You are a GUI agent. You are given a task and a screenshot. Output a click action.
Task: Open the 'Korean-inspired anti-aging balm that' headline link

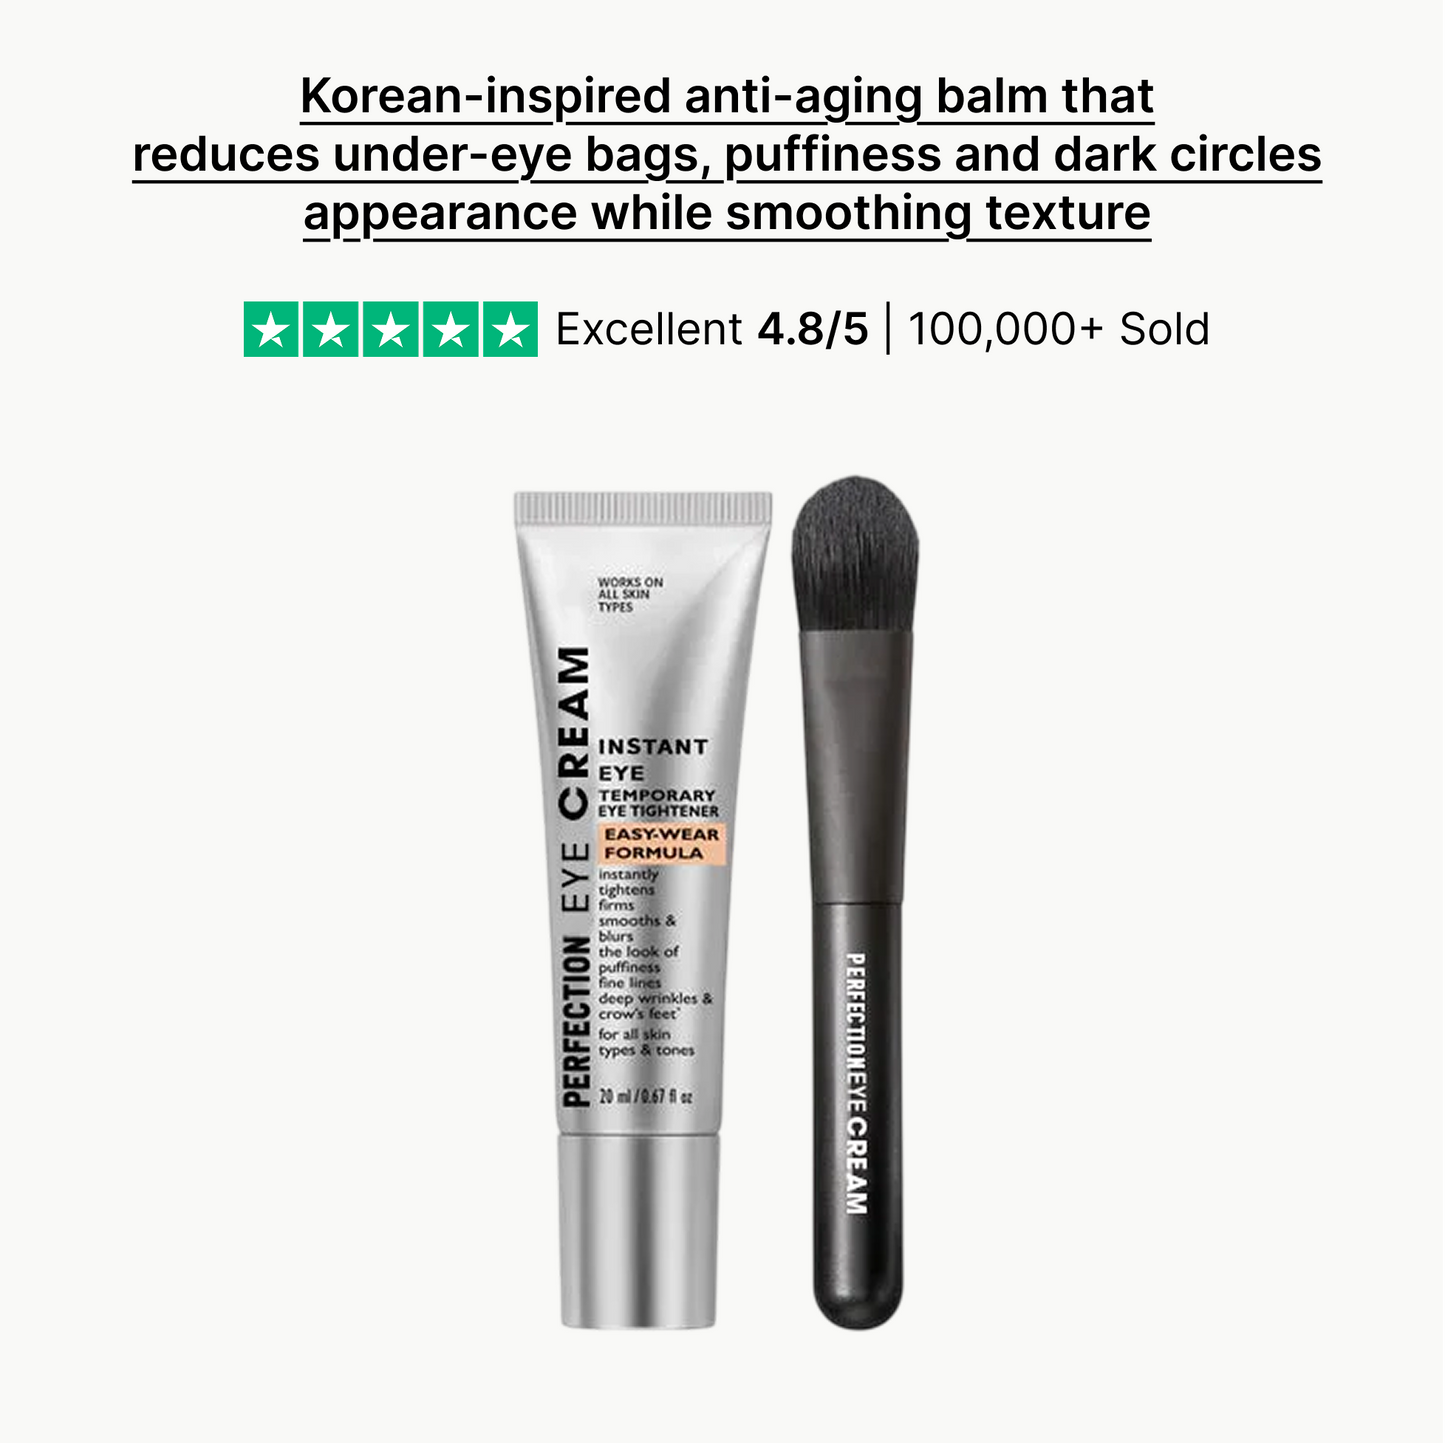[727, 97]
